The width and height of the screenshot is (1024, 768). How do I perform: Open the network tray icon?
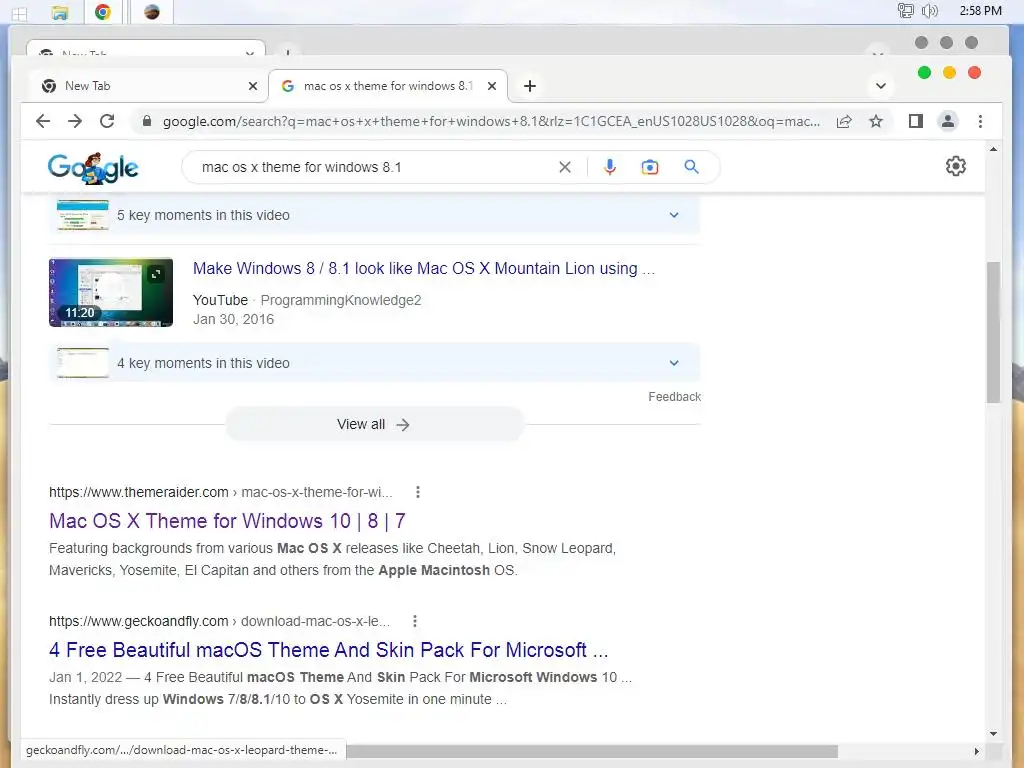[905, 10]
